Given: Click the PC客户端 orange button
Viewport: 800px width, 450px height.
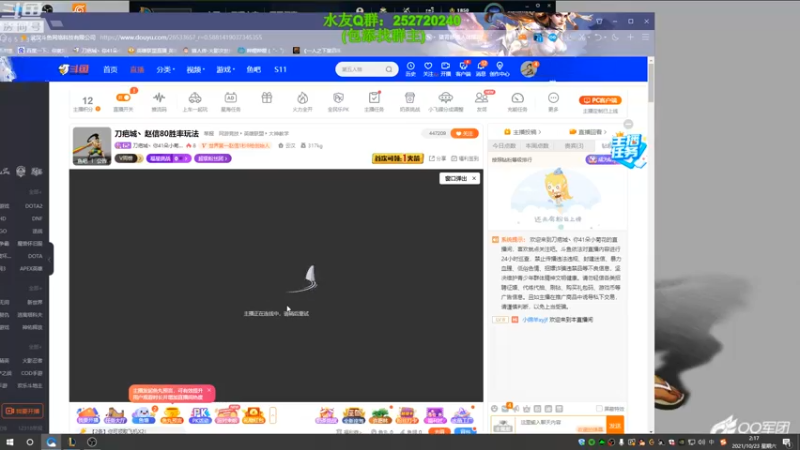Looking at the screenshot, I should 600,100.
